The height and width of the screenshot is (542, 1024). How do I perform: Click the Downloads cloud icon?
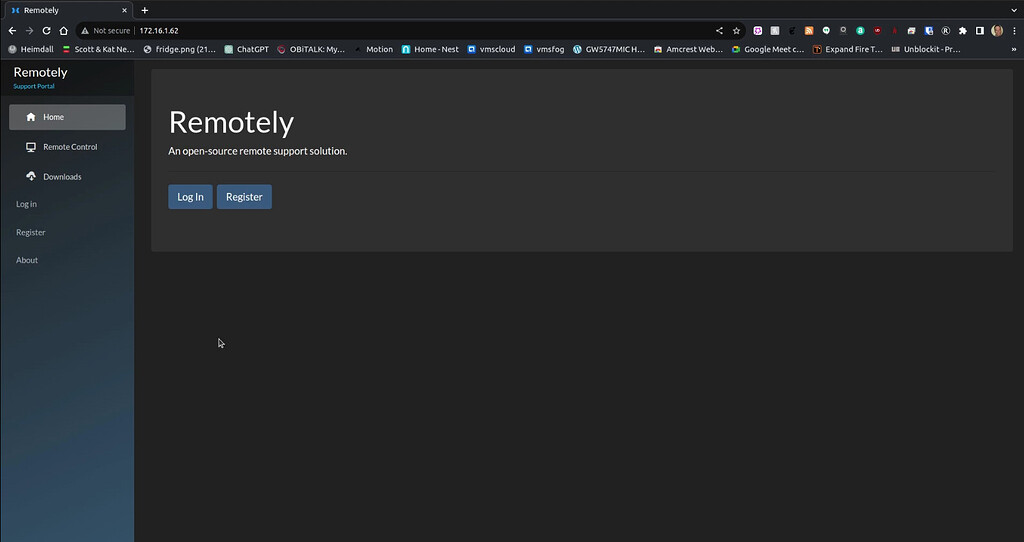pos(31,176)
